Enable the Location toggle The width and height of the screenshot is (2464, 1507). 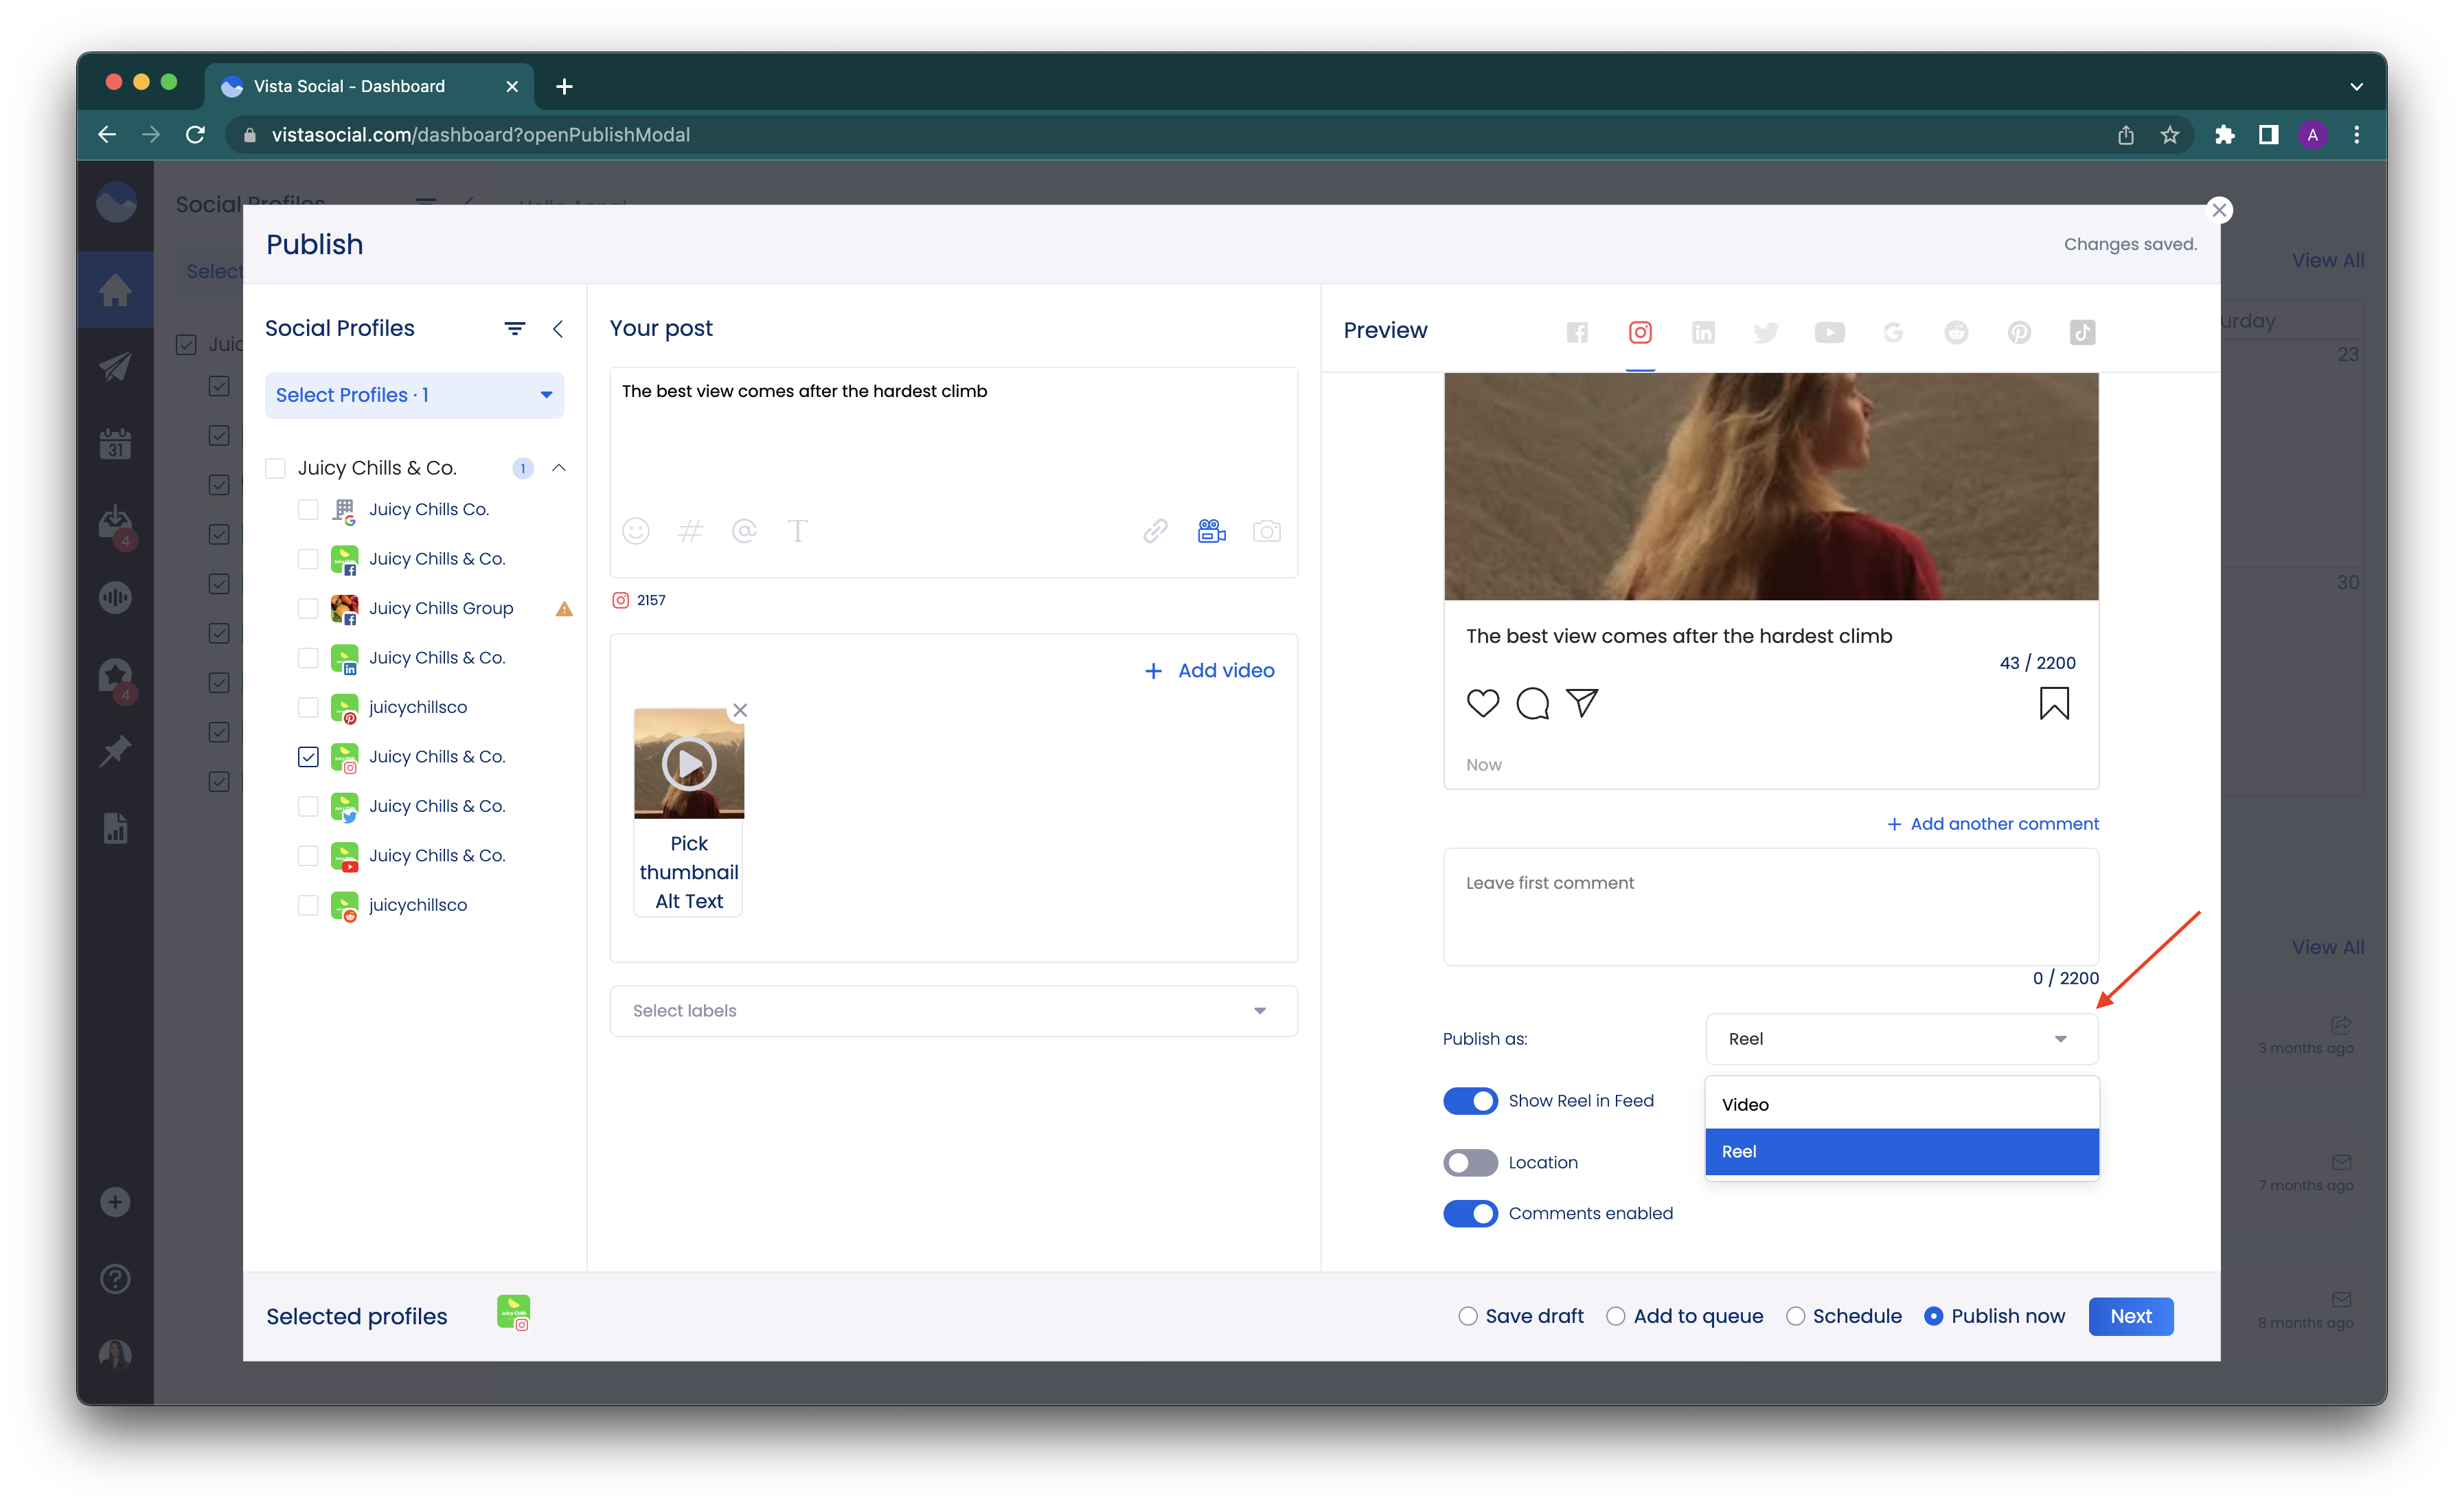(x=1470, y=1163)
